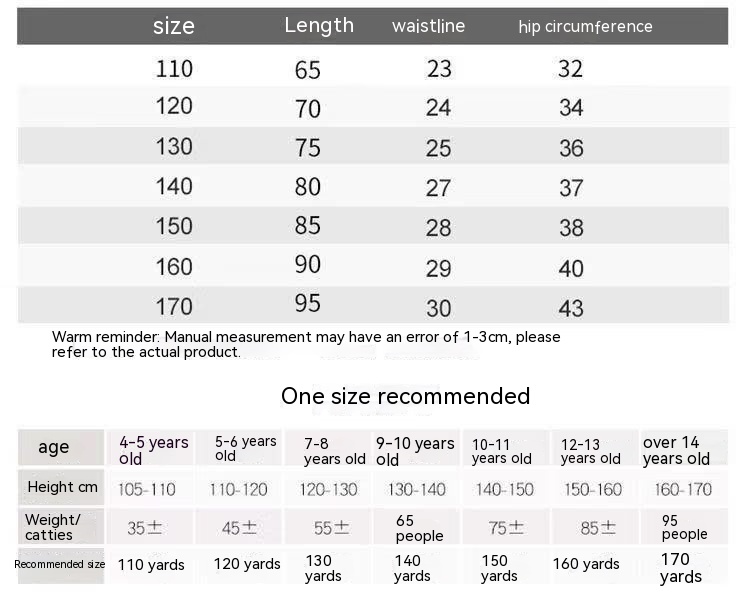Click the 'Weight/catties' row label

[x=52, y=526]
